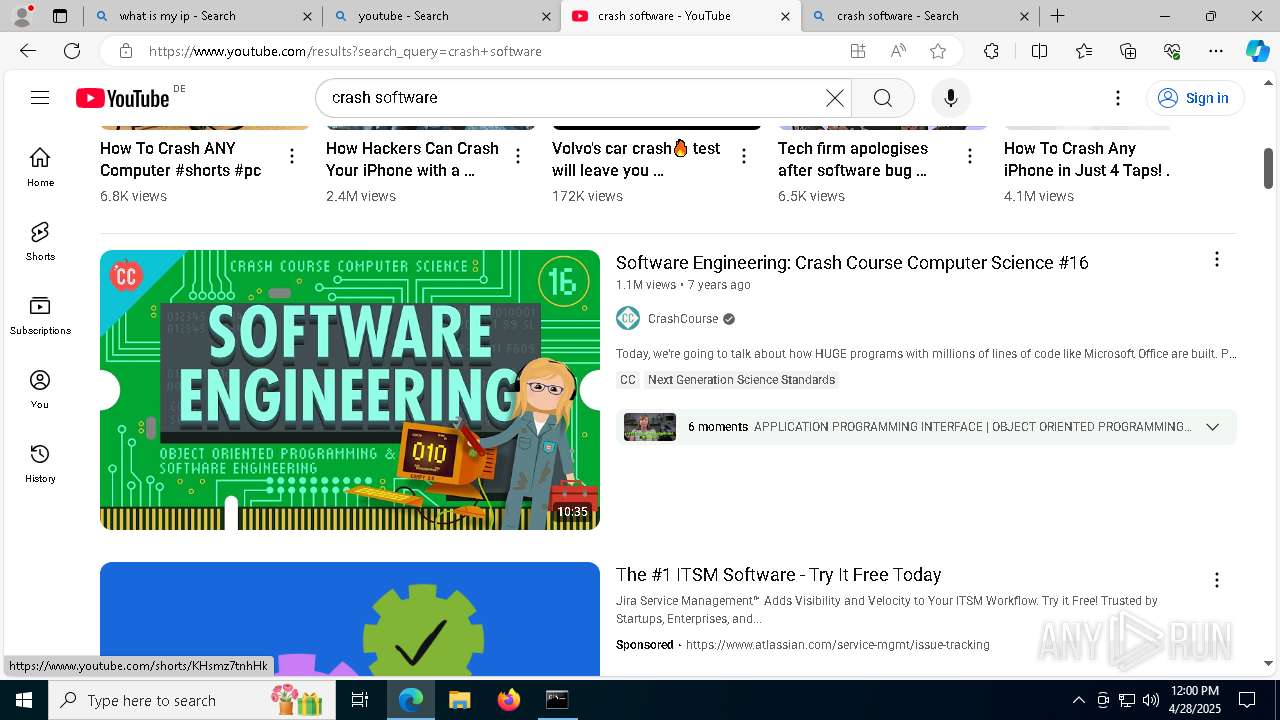Open CrashCourse channel name link

point(683,319)
